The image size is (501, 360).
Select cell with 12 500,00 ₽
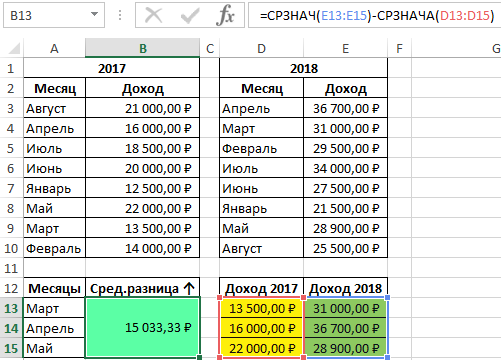click(x=143, y=188)
